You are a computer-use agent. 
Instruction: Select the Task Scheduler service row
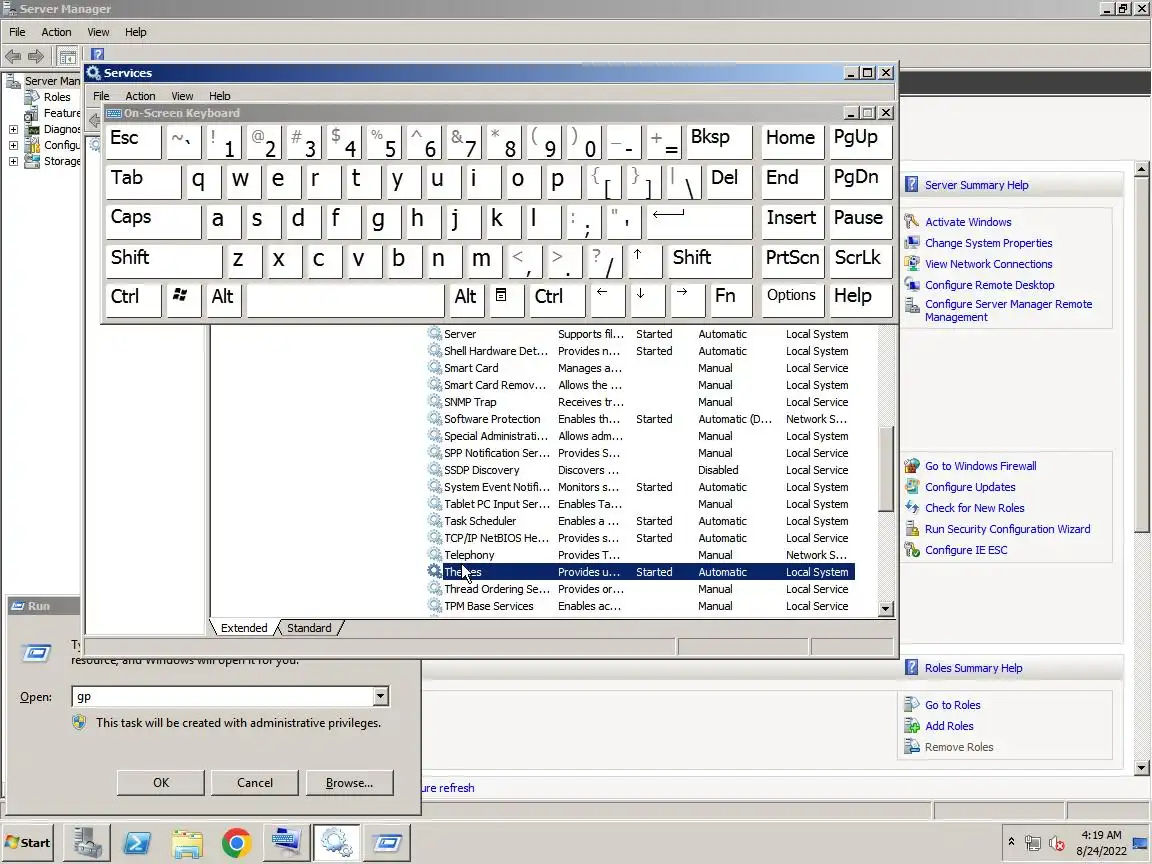point(641,521)
